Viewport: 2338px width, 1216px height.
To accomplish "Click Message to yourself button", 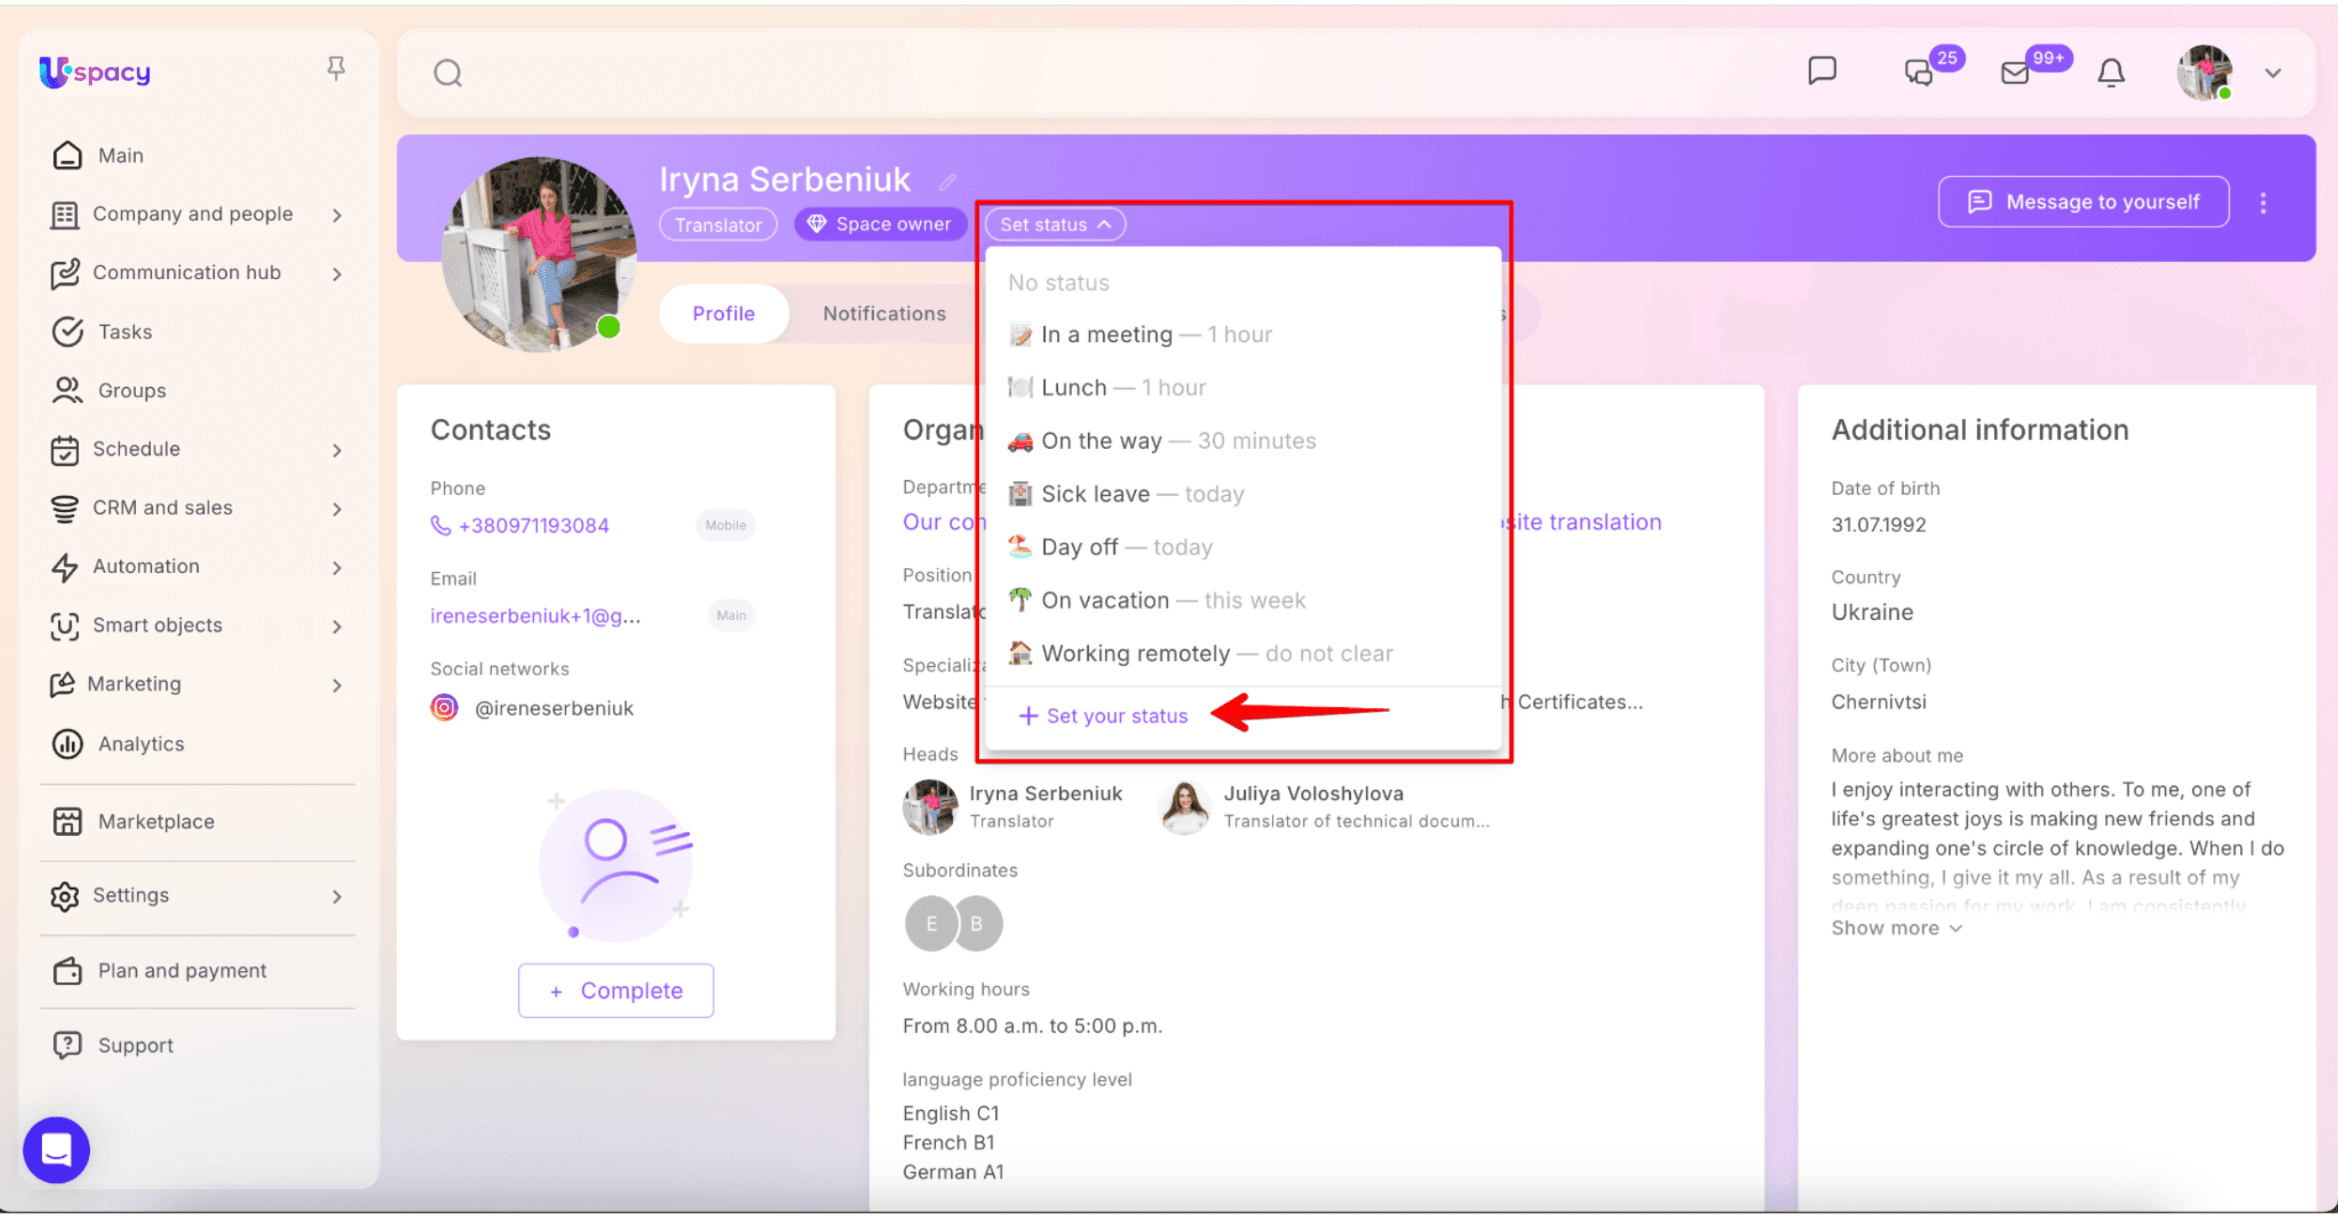I will point(2084,202).
